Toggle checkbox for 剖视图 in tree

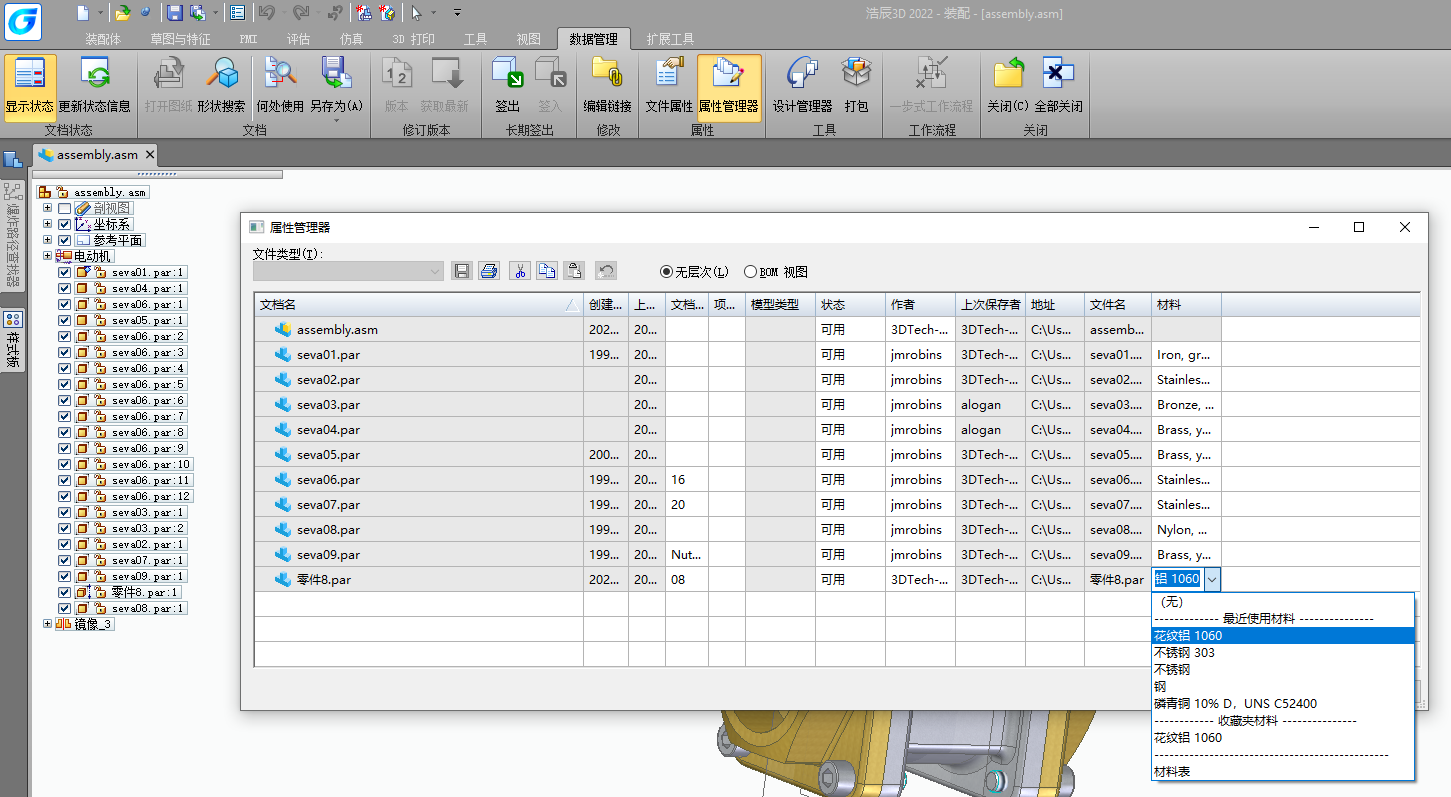coord(65,208)
